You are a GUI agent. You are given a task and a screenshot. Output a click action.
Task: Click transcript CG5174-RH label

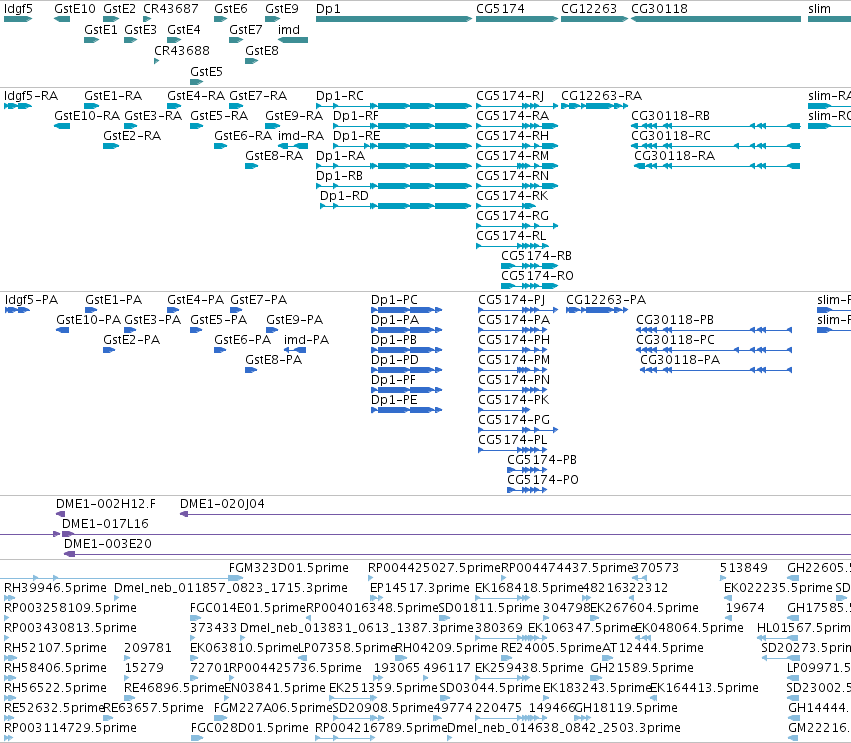[x=512, y=136]
